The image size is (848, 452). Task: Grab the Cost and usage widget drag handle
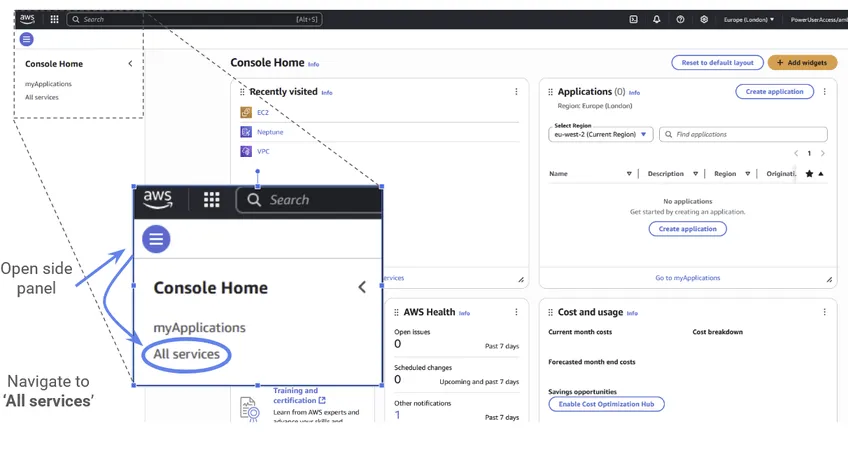(551, 313)
